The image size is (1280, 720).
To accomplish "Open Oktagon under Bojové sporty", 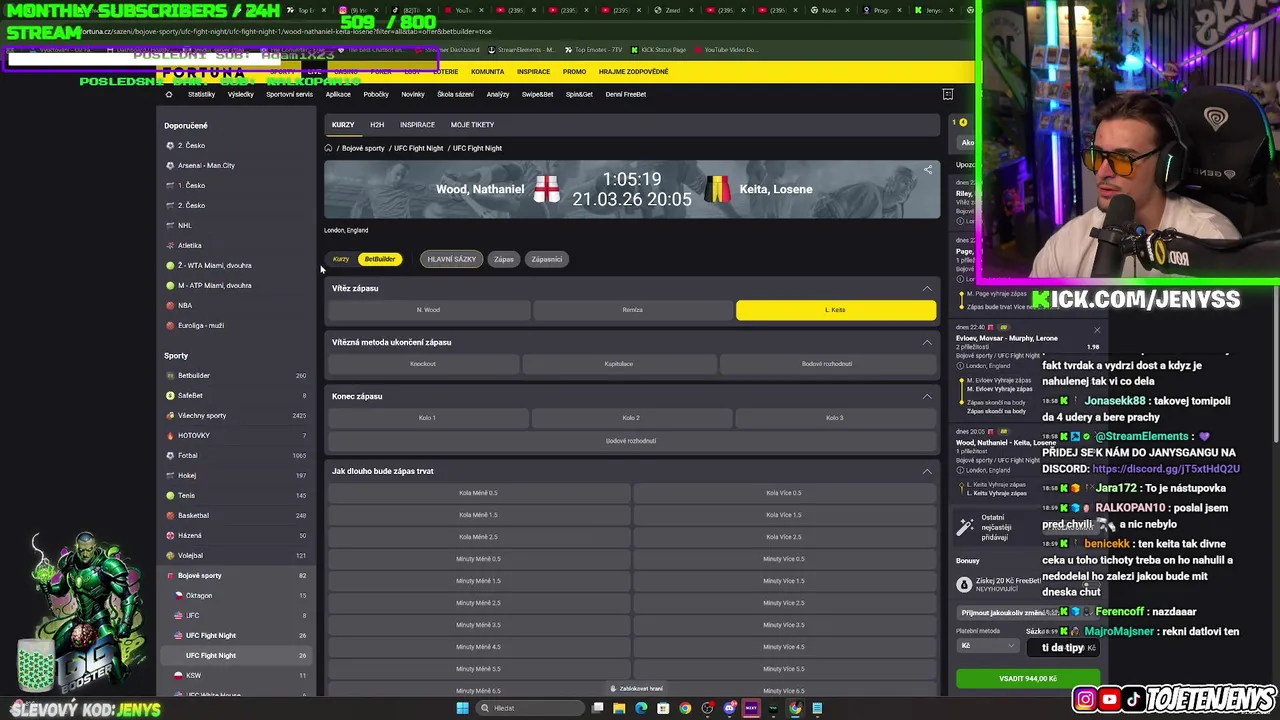I will (237, 595).
